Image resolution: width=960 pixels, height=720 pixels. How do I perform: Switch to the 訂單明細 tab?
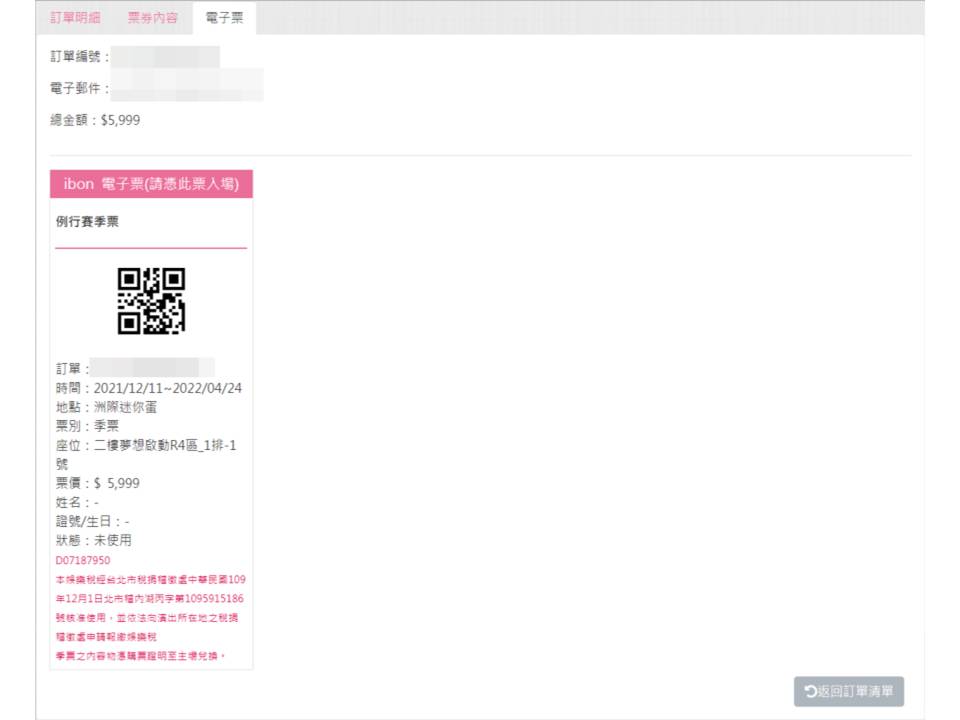click(75, 18)
